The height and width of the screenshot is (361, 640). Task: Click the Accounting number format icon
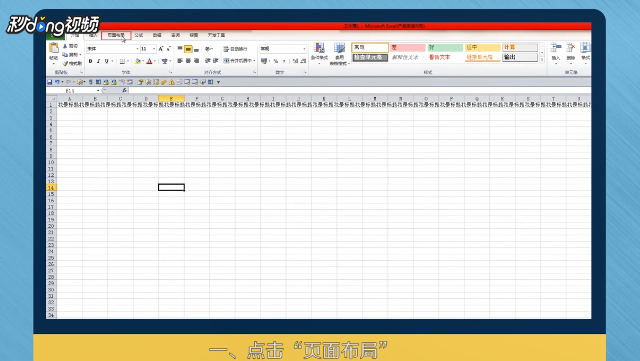[x=264, y=61]
